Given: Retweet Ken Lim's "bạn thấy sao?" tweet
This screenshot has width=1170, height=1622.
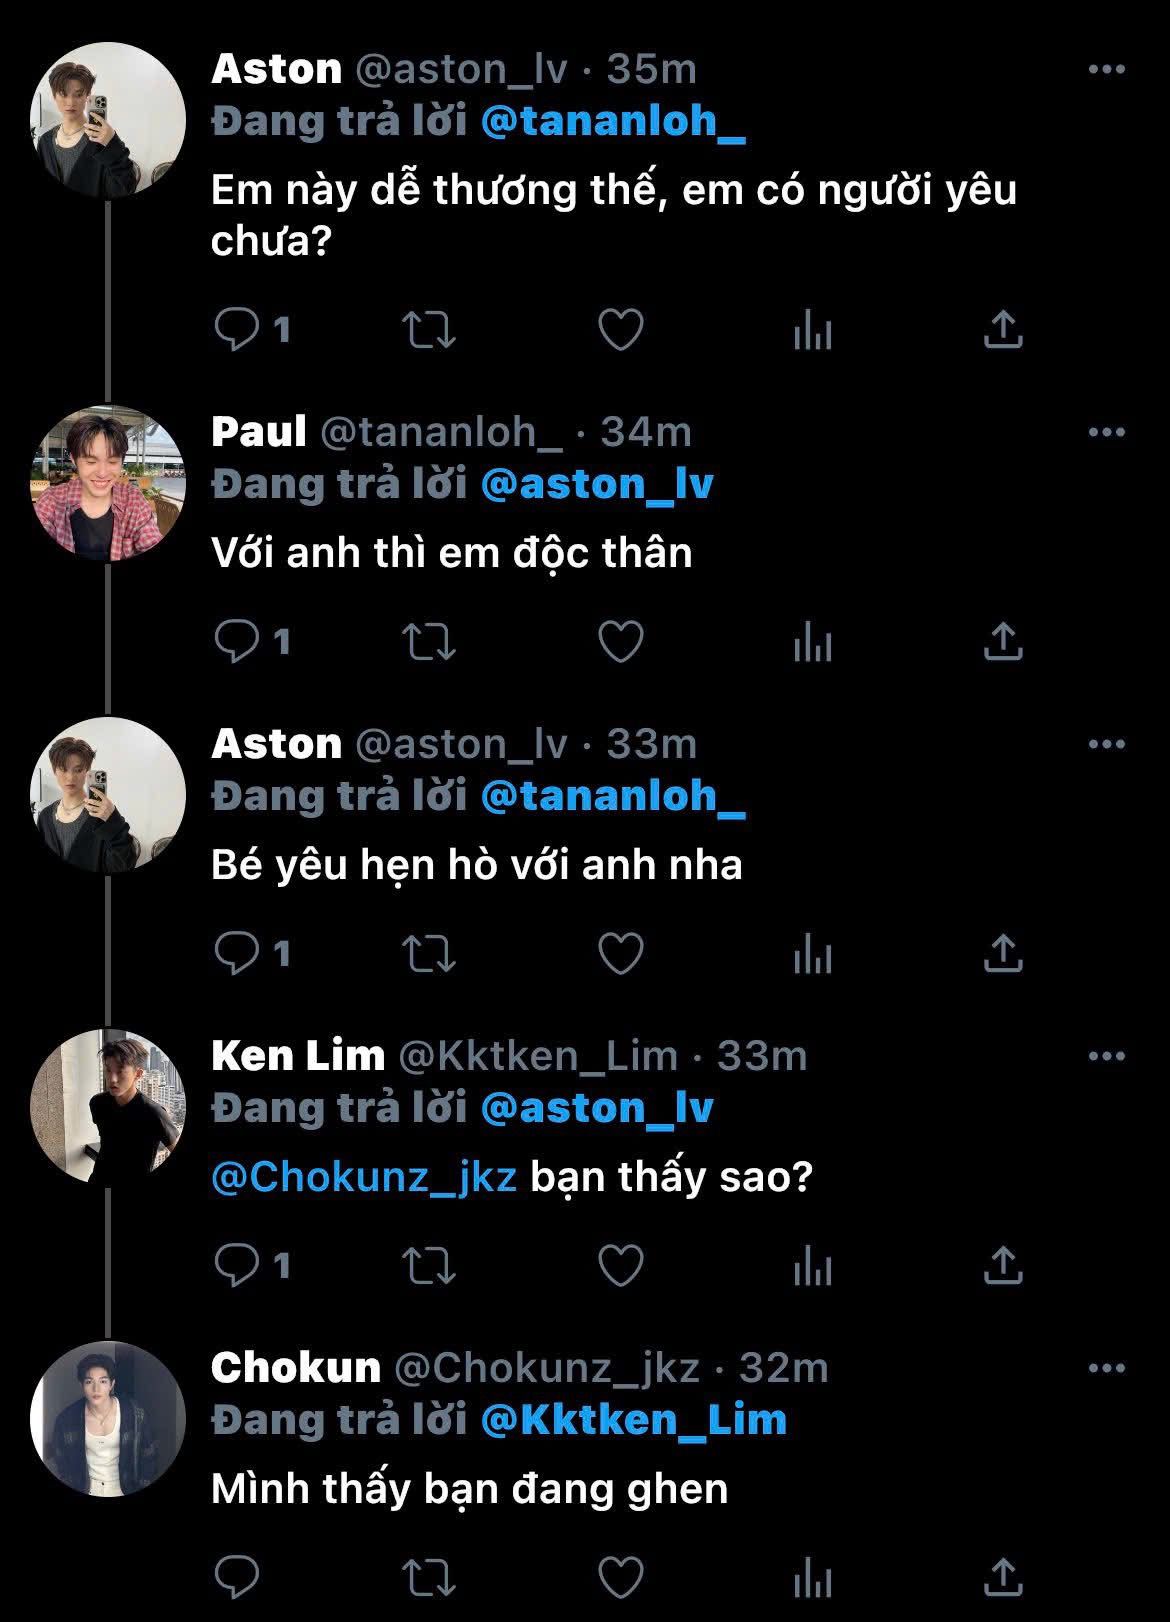Looking at the screenshot, I should coord(428,1266).
